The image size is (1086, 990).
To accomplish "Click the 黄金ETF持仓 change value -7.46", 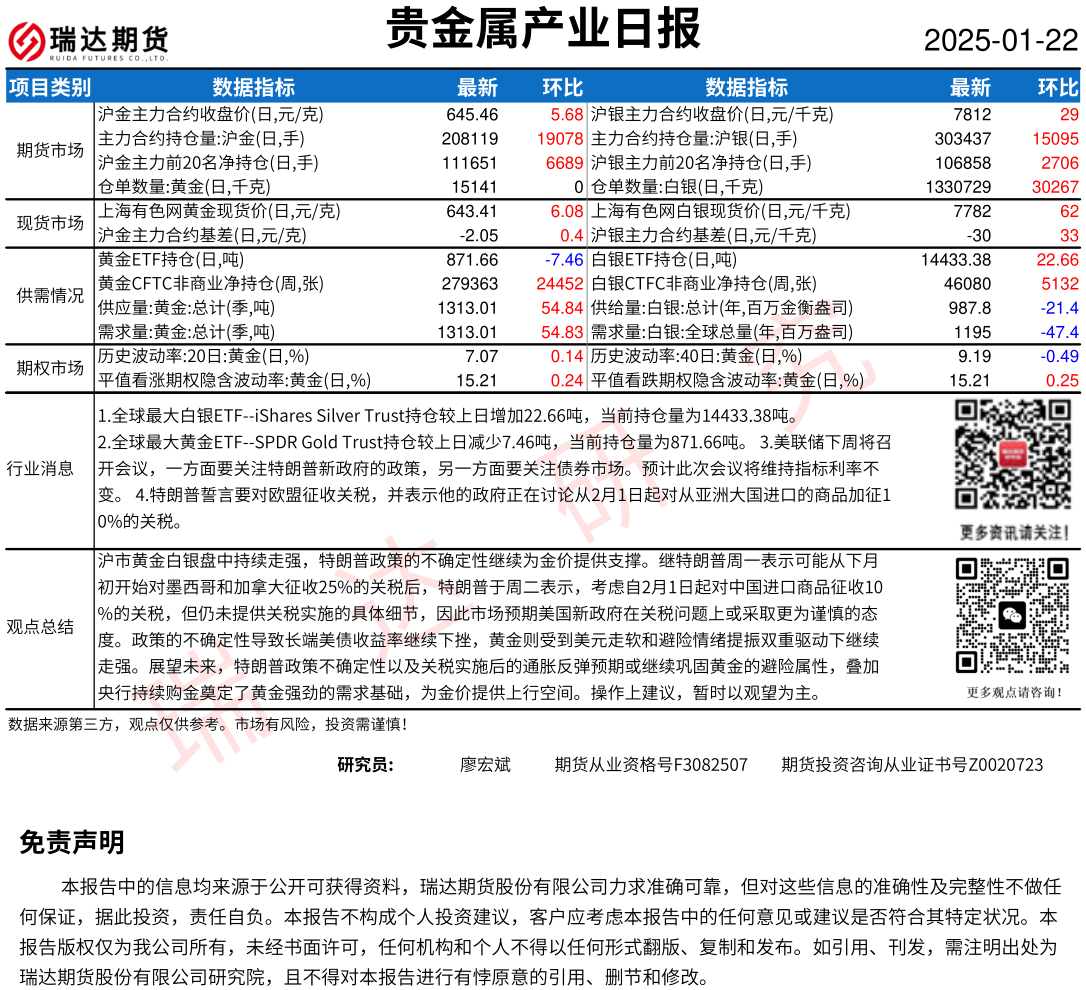I will (x=563, y=260).
